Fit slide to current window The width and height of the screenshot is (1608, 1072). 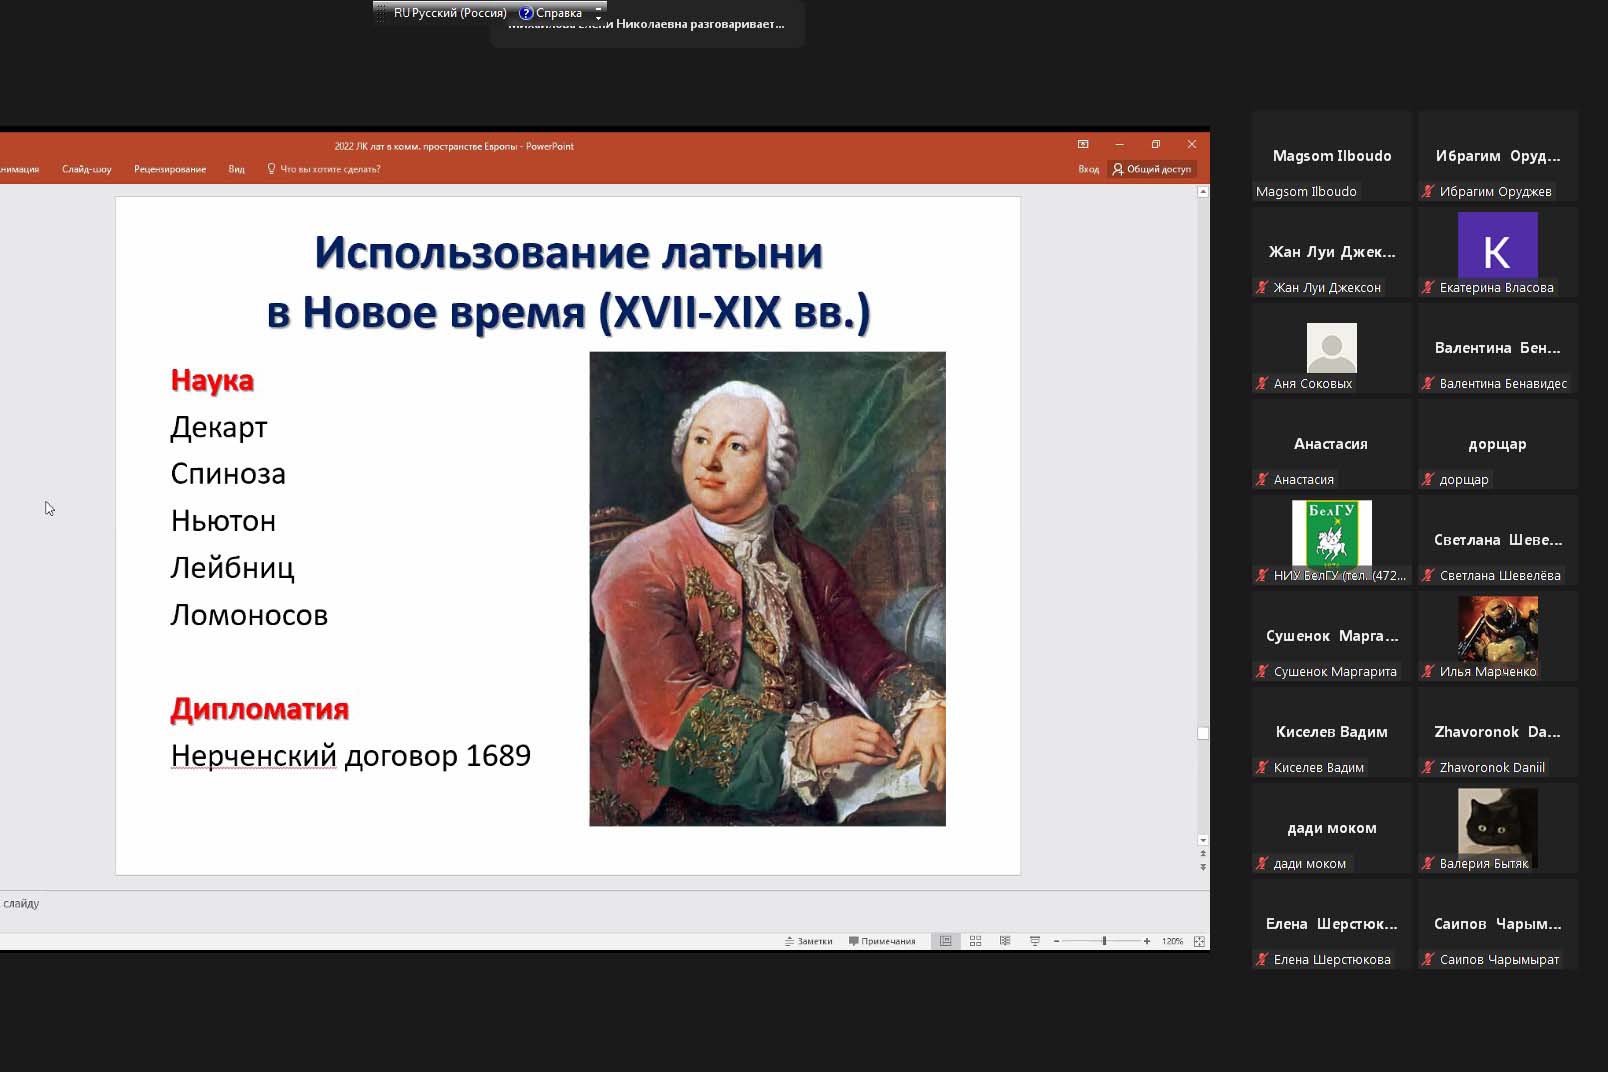[1199, 941]
